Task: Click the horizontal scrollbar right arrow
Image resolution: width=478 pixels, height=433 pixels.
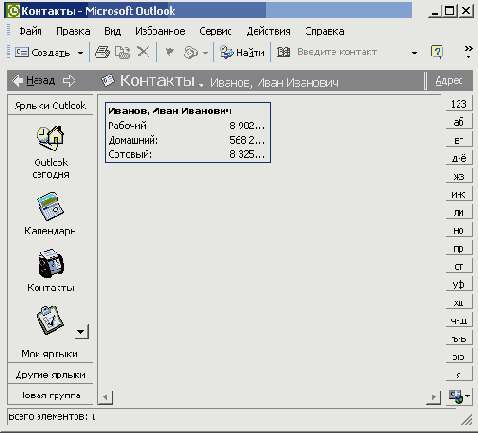Action: 433,397
